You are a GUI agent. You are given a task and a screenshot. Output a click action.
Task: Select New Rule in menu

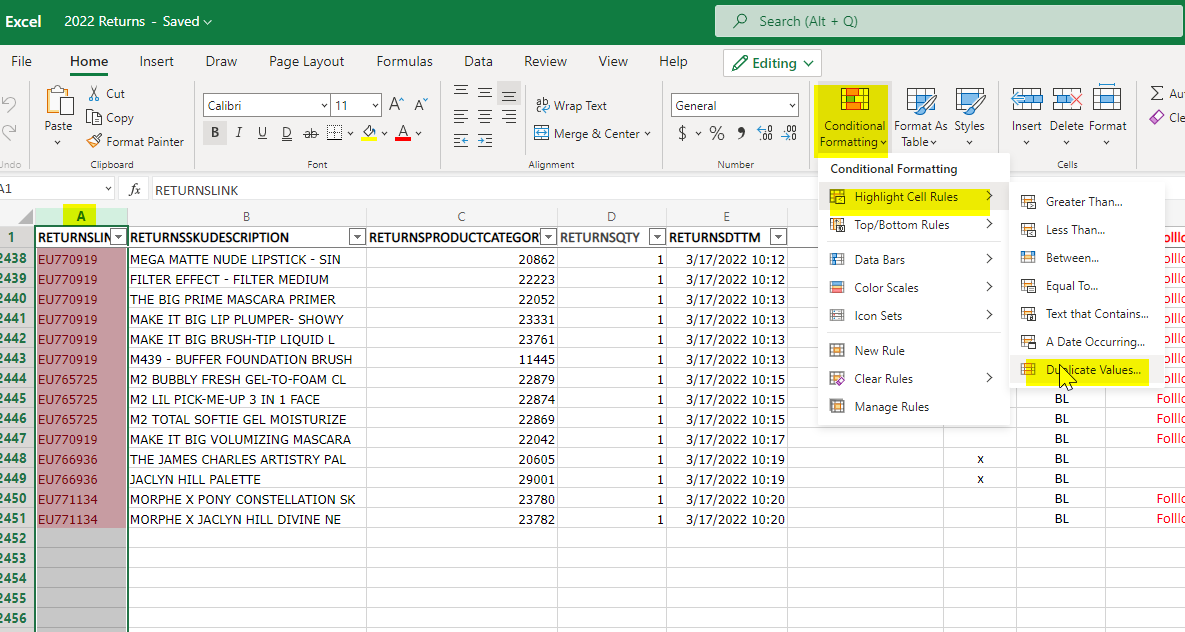[879, 351]
